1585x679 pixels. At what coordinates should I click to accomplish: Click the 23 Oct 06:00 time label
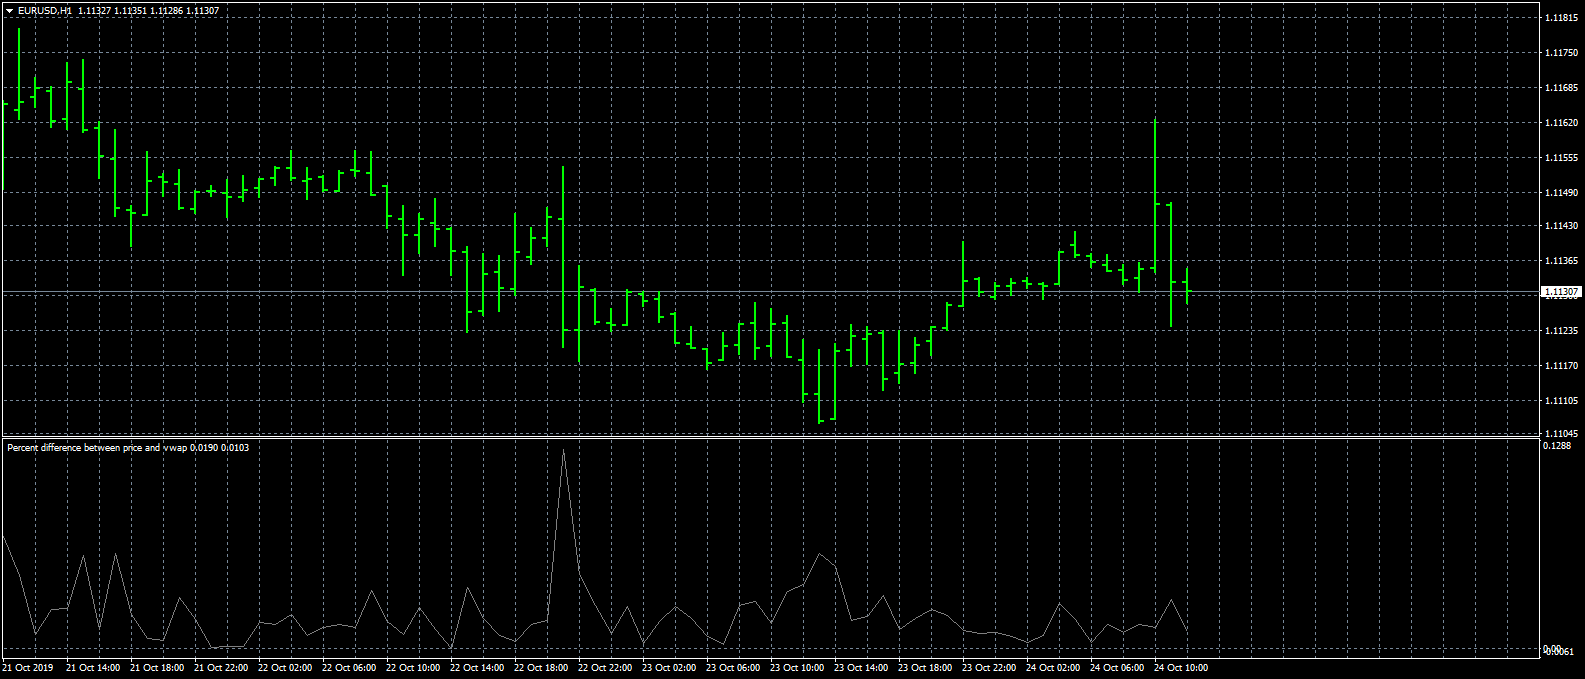pos(733,667)
